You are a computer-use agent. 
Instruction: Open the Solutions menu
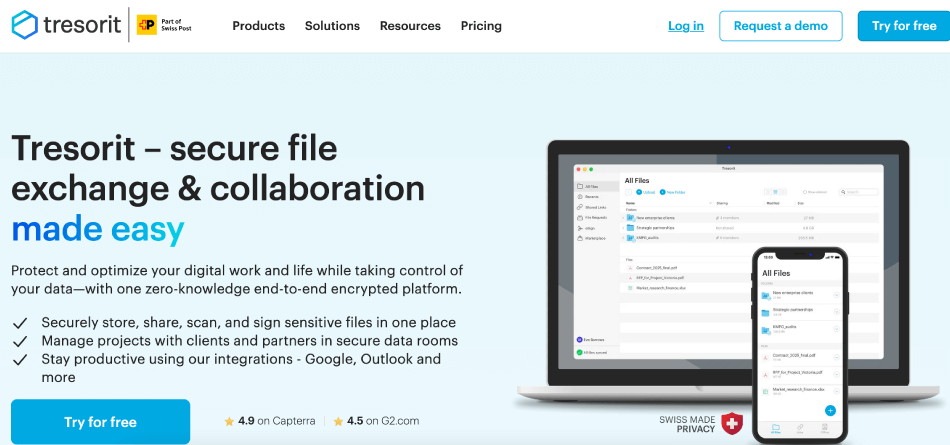[332, 26]
